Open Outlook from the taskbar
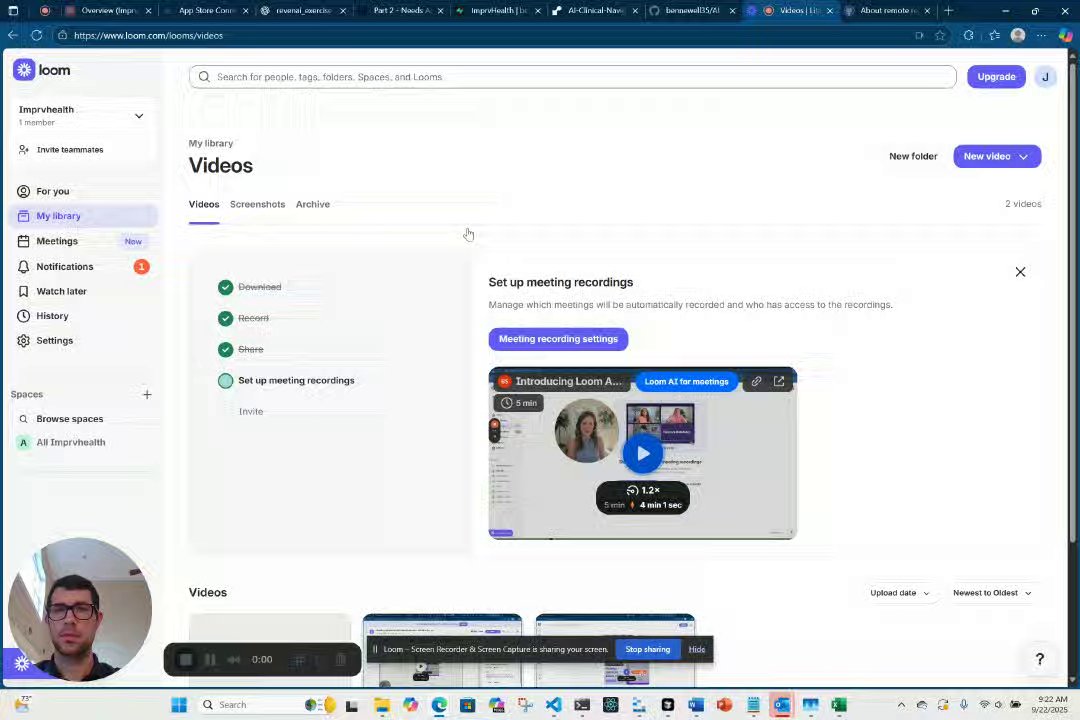This screenshot has width=1080, height=720. [x=782, y=704]
